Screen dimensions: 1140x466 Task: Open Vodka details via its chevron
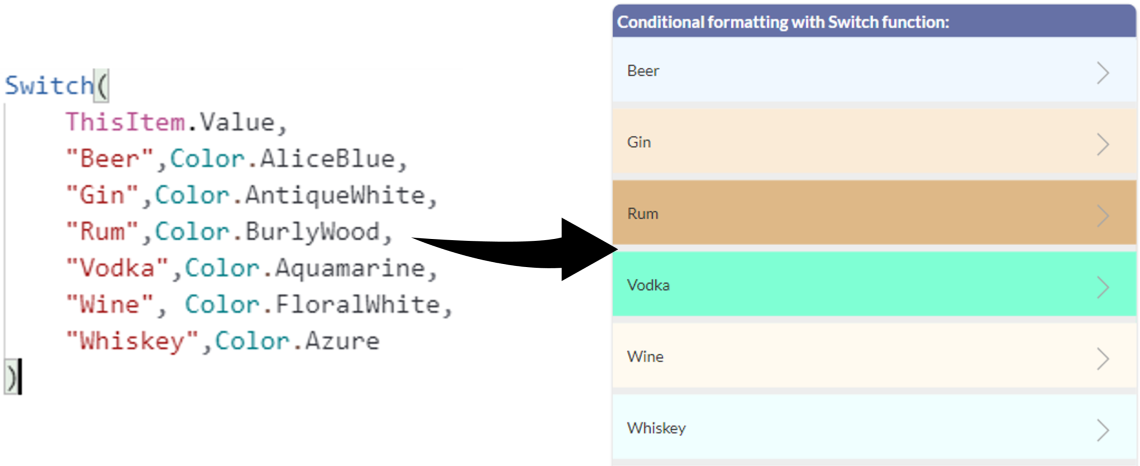(1103, 287)
